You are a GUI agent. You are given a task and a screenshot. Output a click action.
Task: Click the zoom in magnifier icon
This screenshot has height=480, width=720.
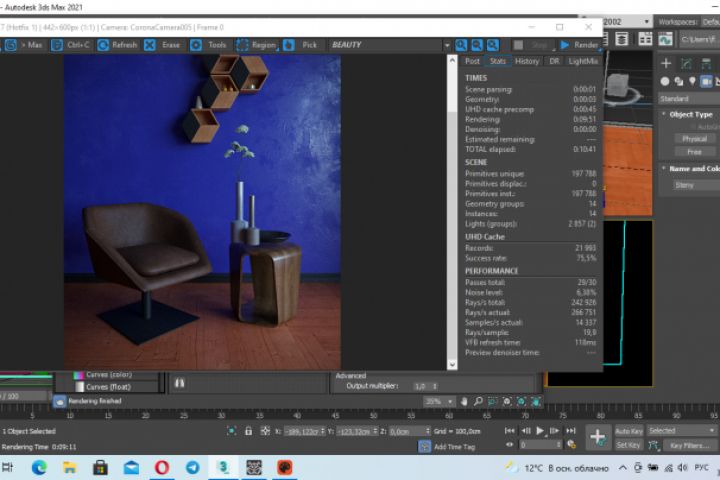[x=461, y=45]
